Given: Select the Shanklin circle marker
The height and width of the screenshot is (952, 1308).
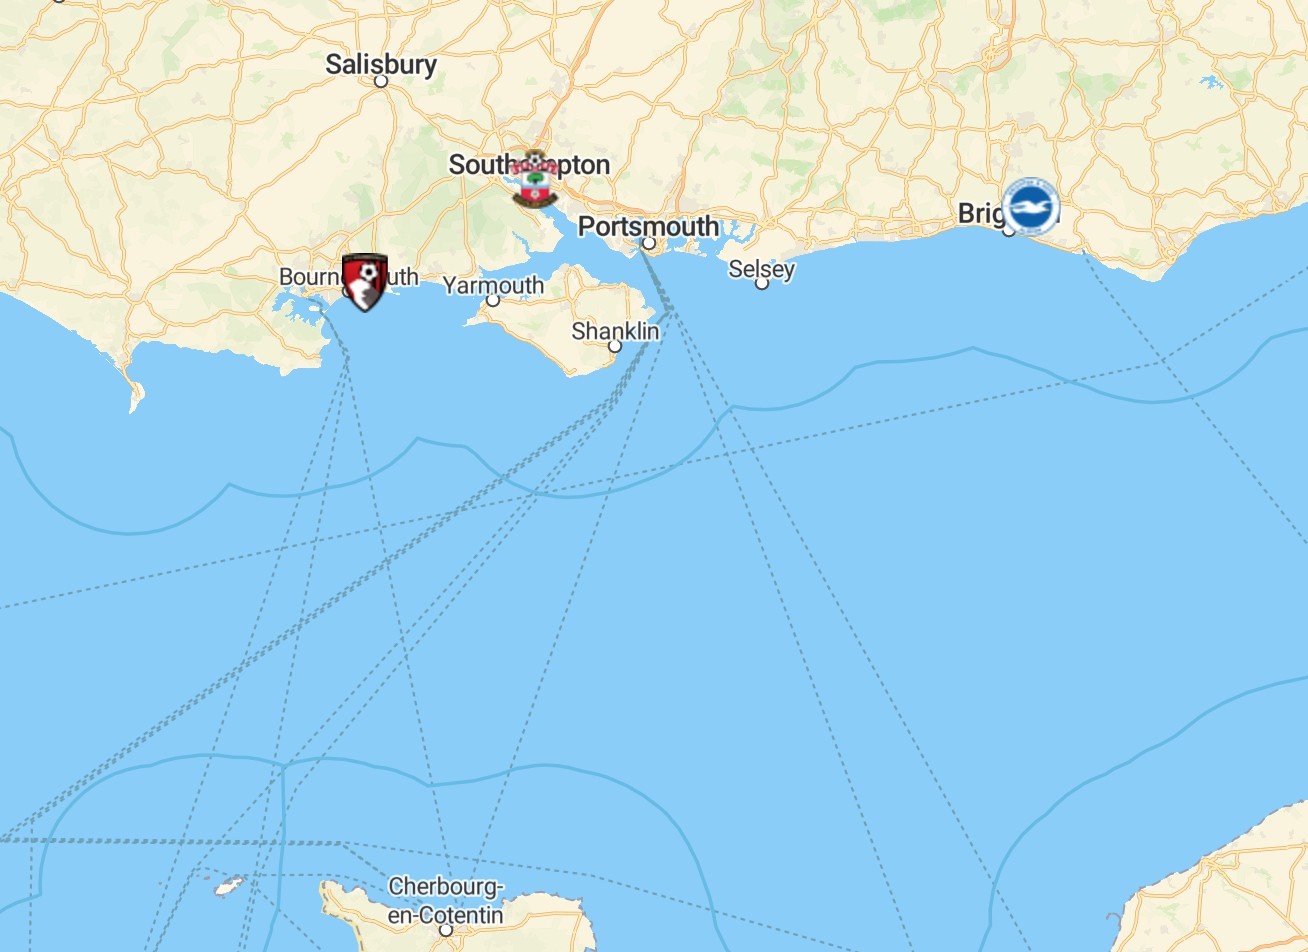Looking at the screenshot, I should (615, 346).
